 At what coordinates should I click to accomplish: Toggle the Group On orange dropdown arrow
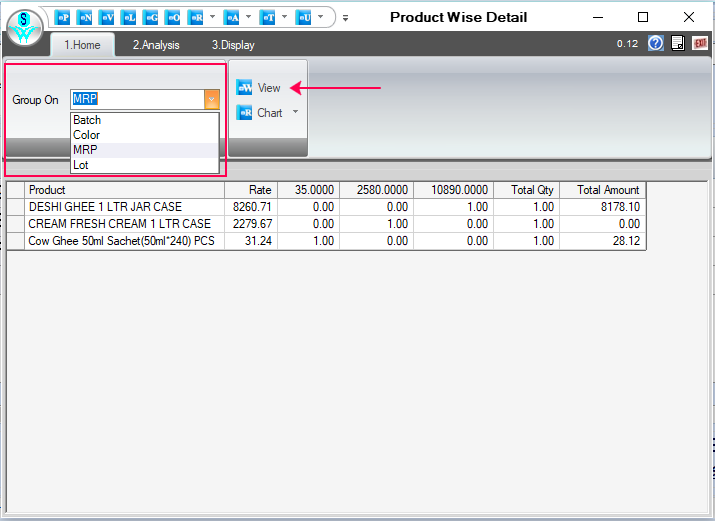point(212,99)
